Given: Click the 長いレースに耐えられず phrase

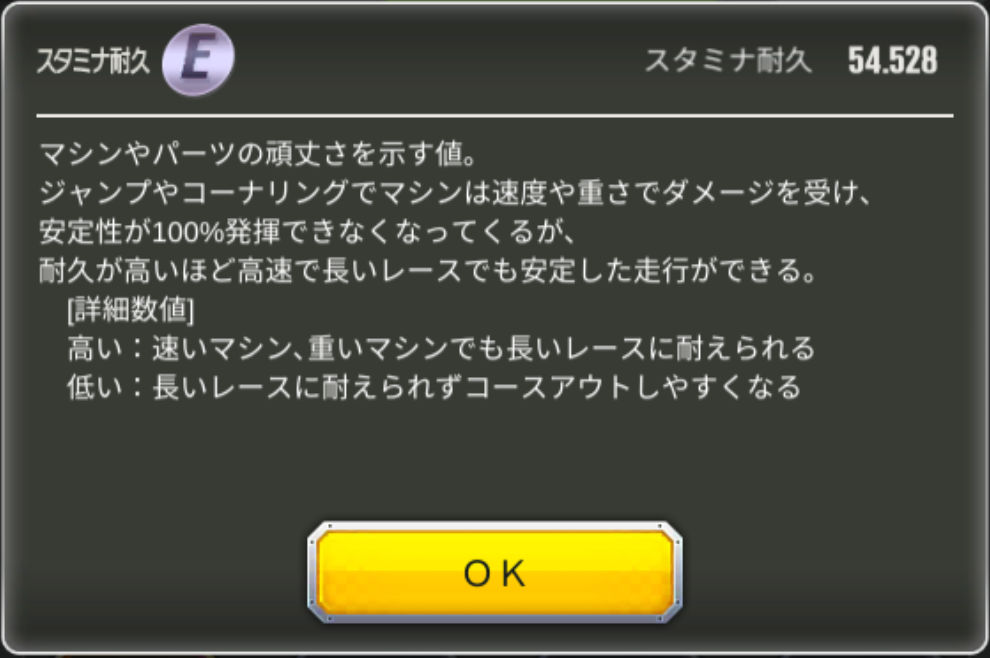Looking at the screenshot, I should [x=307, y=387].
